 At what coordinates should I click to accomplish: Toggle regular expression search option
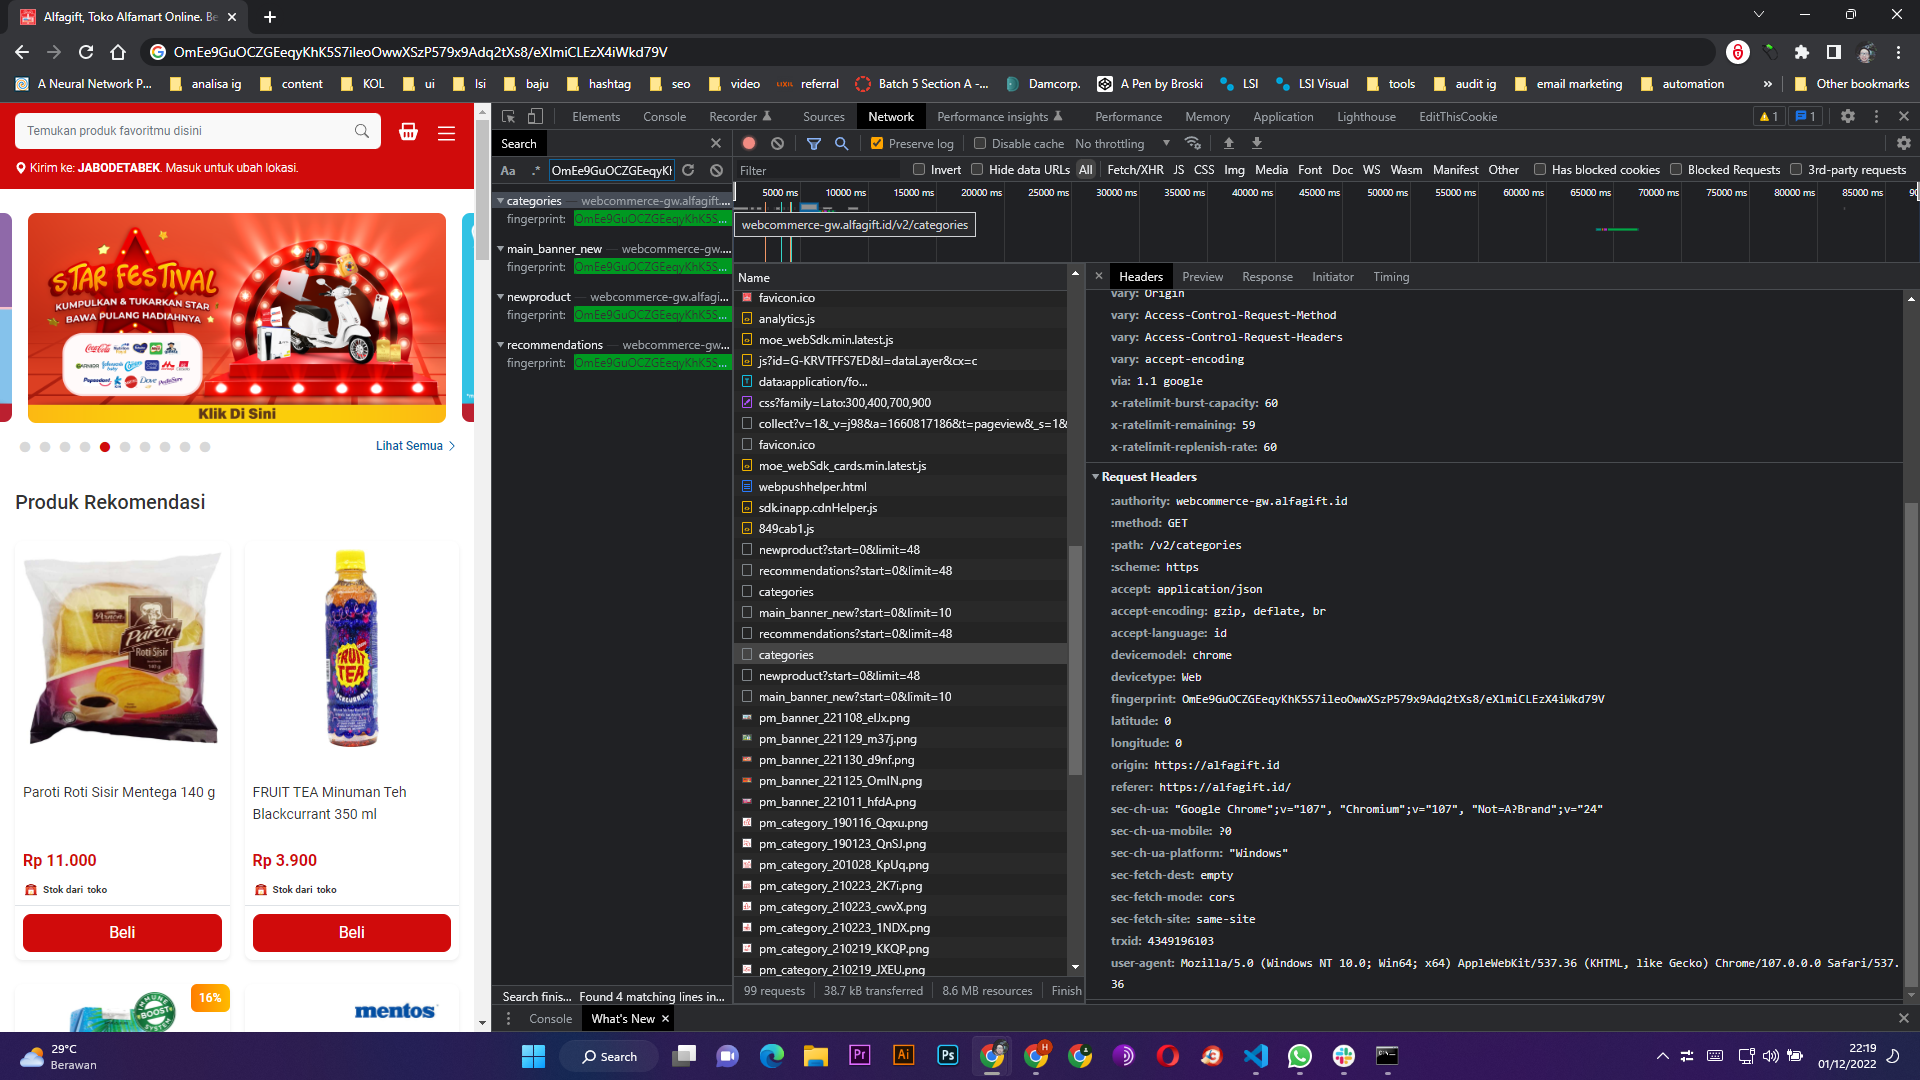click(536, 171)
